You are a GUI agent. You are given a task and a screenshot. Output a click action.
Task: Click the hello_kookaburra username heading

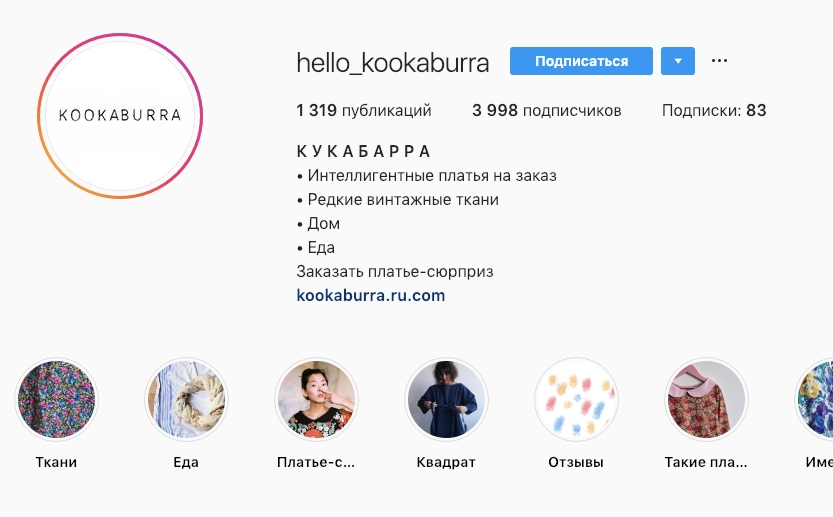tap(393, 63)
